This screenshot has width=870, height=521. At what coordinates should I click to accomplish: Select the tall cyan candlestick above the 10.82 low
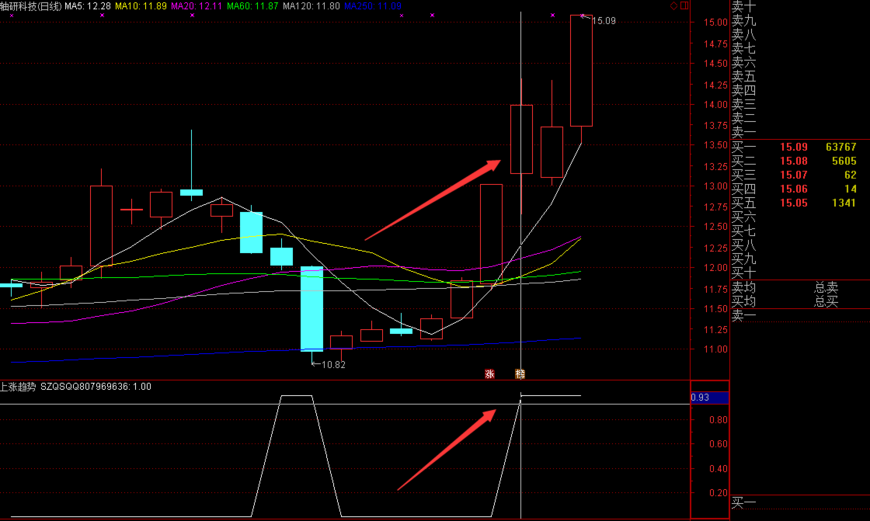312,309
